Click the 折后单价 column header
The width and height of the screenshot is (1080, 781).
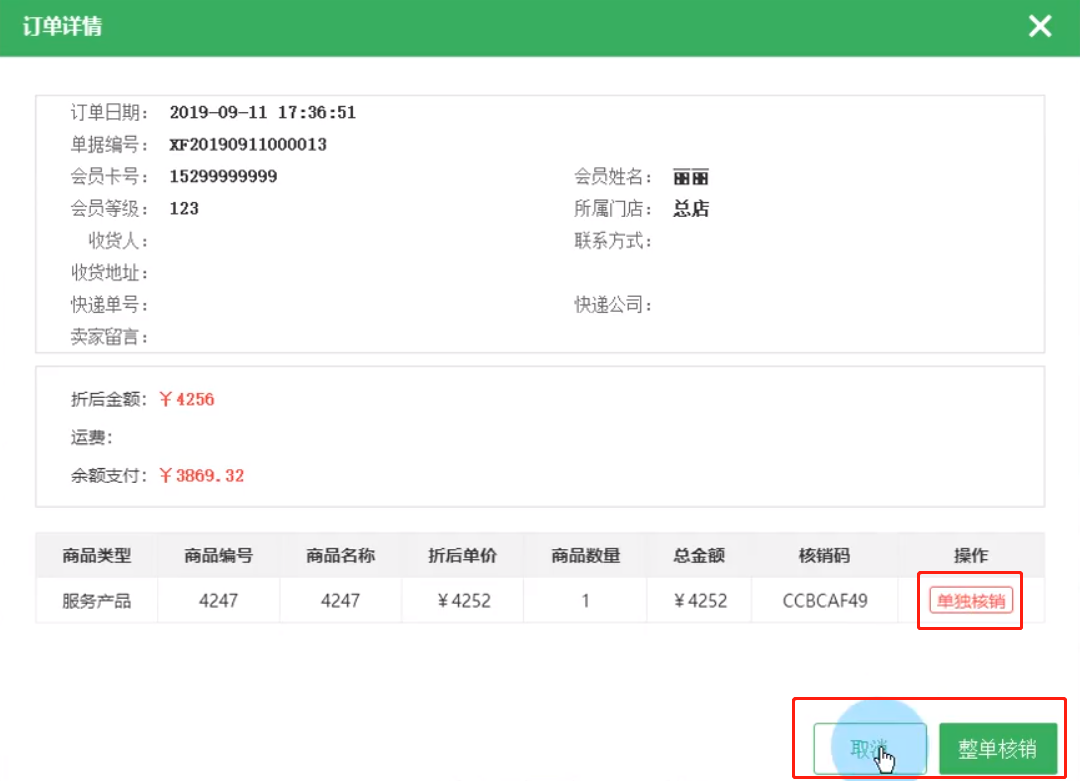462,555
